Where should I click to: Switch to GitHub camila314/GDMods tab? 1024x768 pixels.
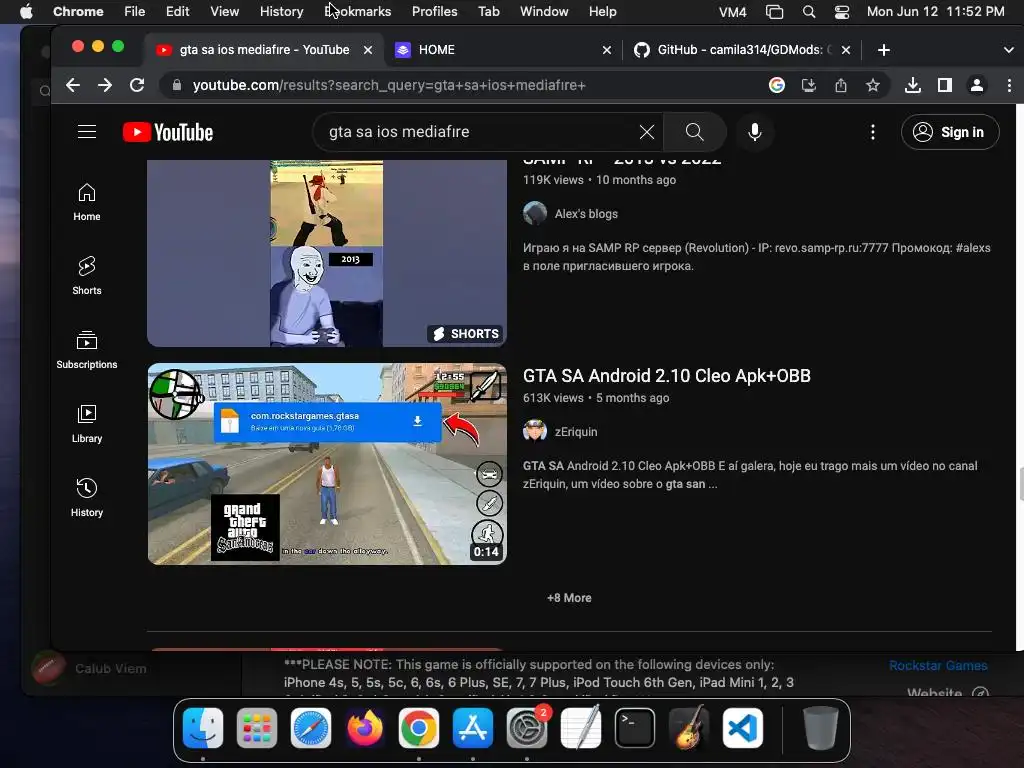[x=743, y=50]
